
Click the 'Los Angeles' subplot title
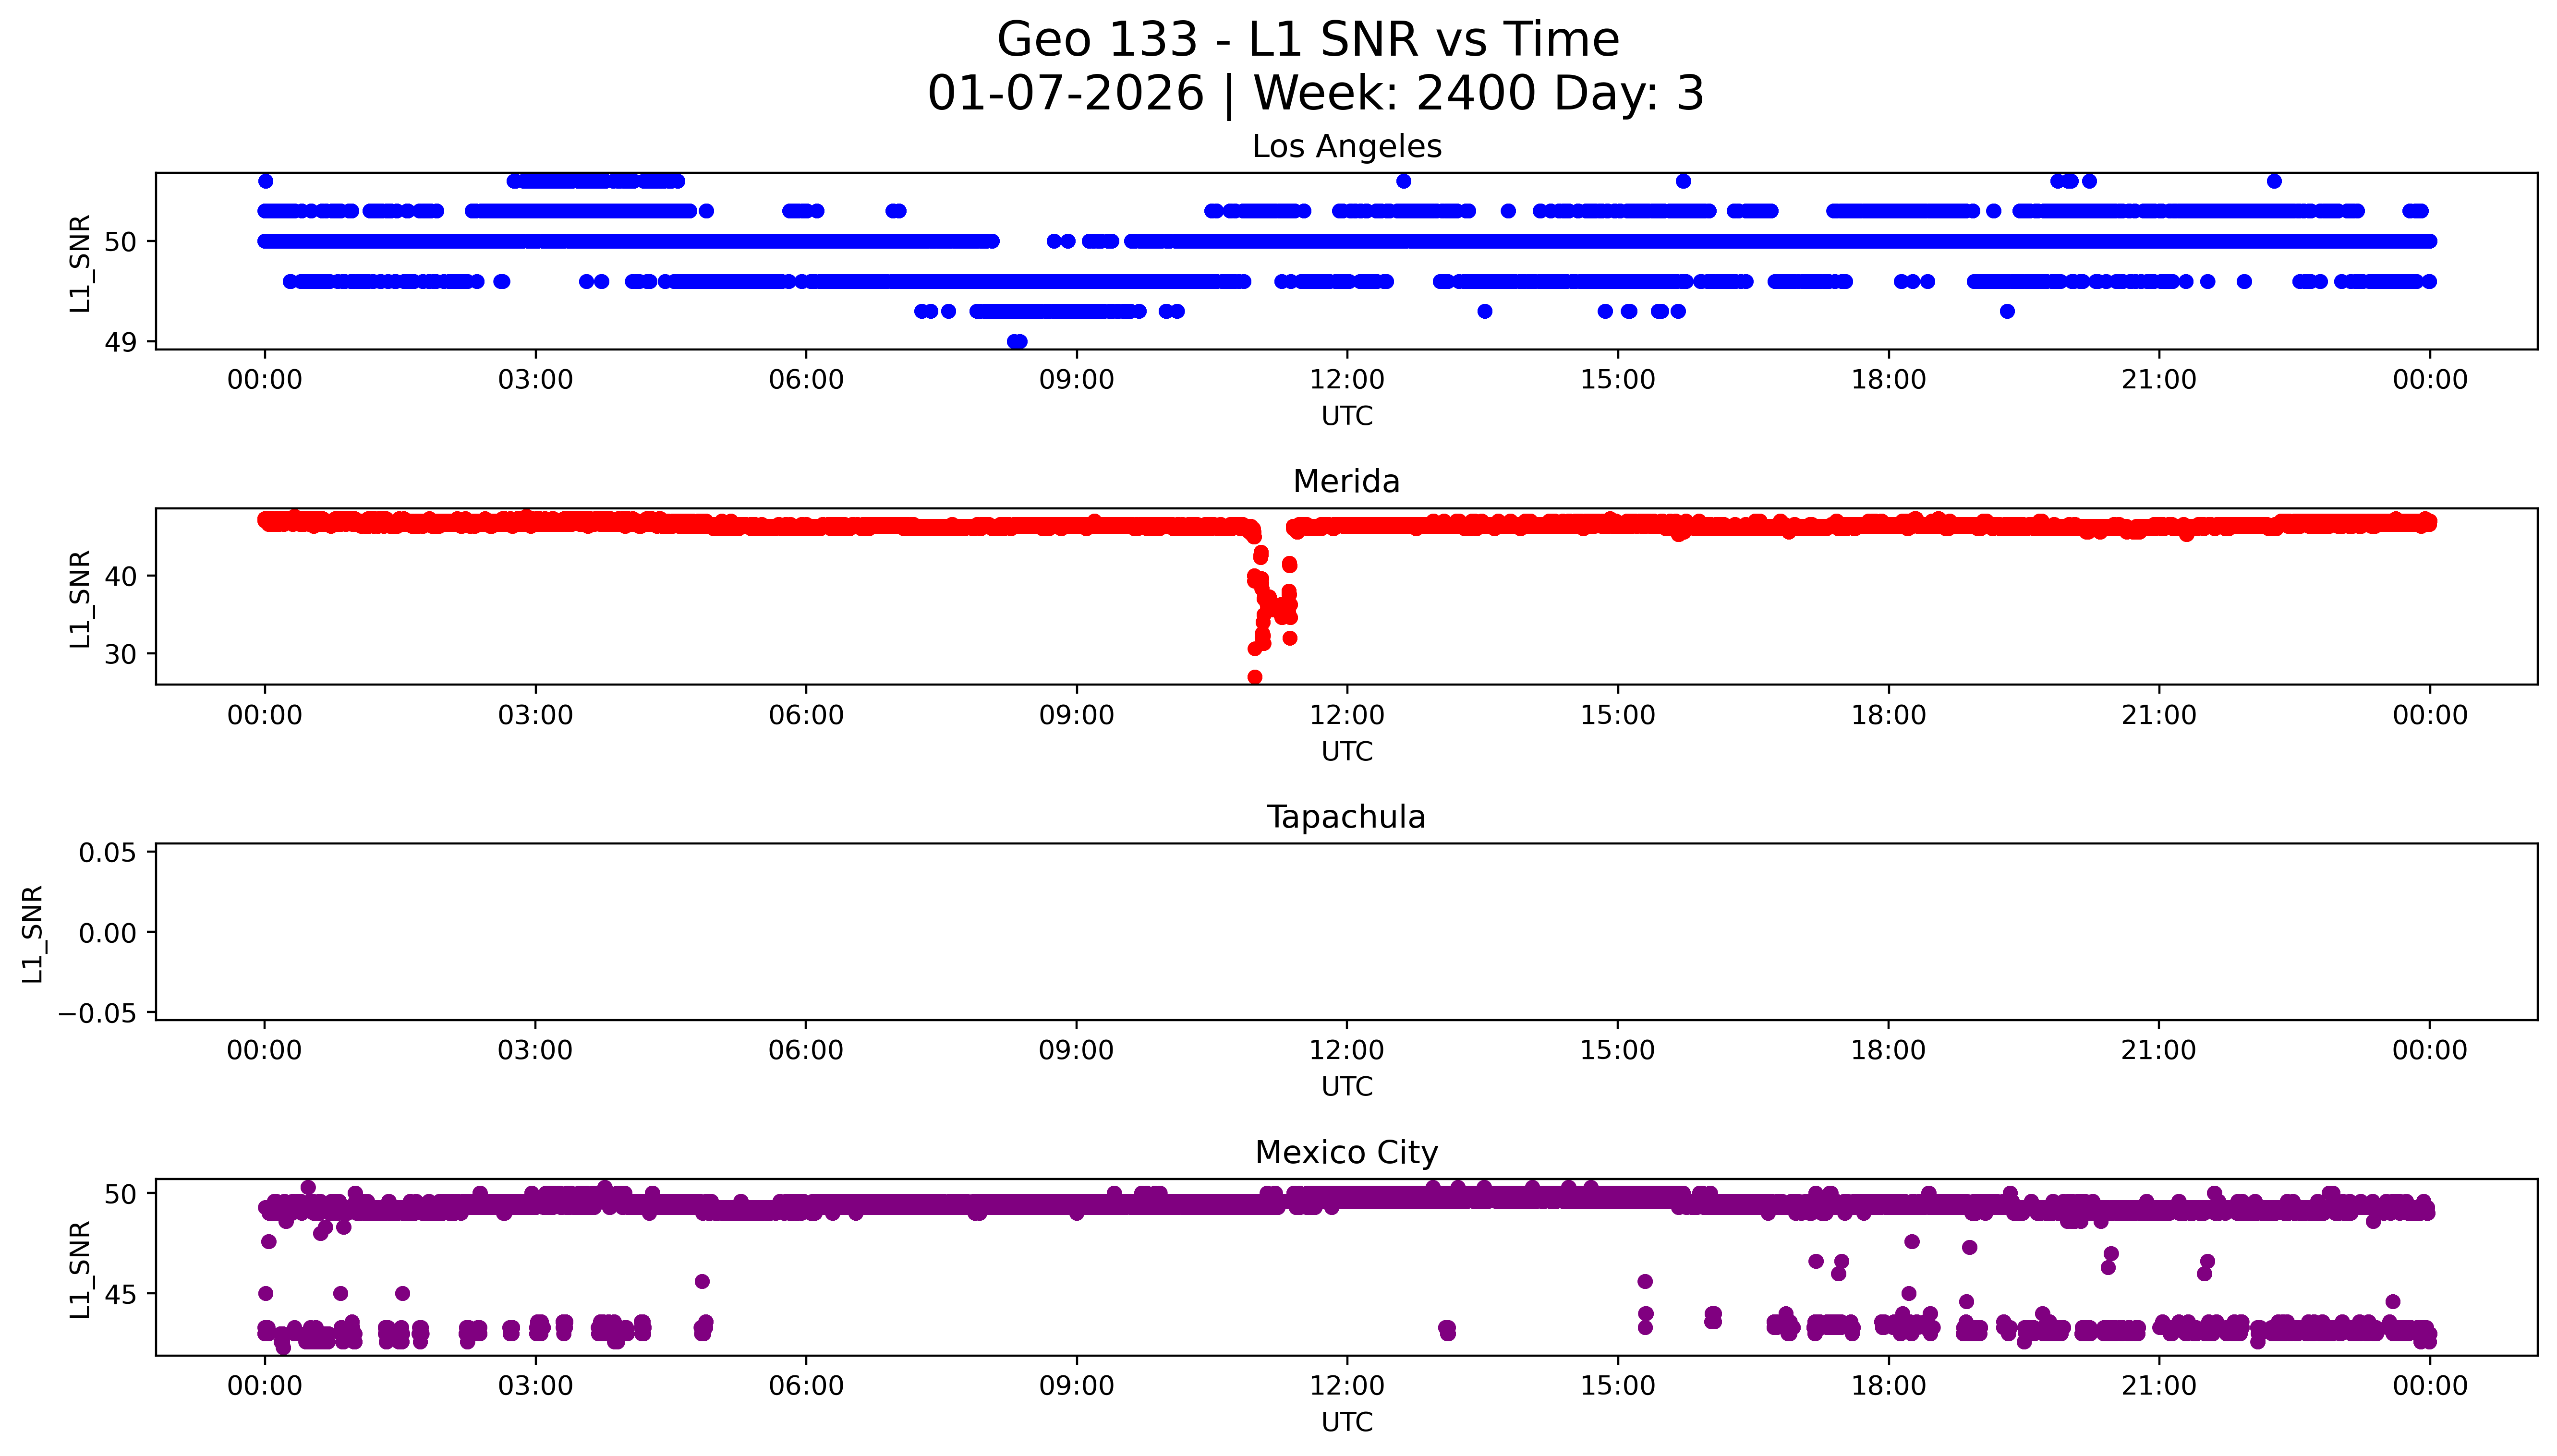coord(1346,147)
